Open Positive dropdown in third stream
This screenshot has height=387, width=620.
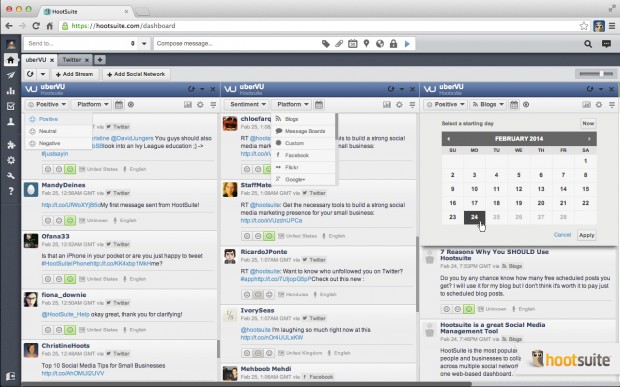[x=445, y=104]
